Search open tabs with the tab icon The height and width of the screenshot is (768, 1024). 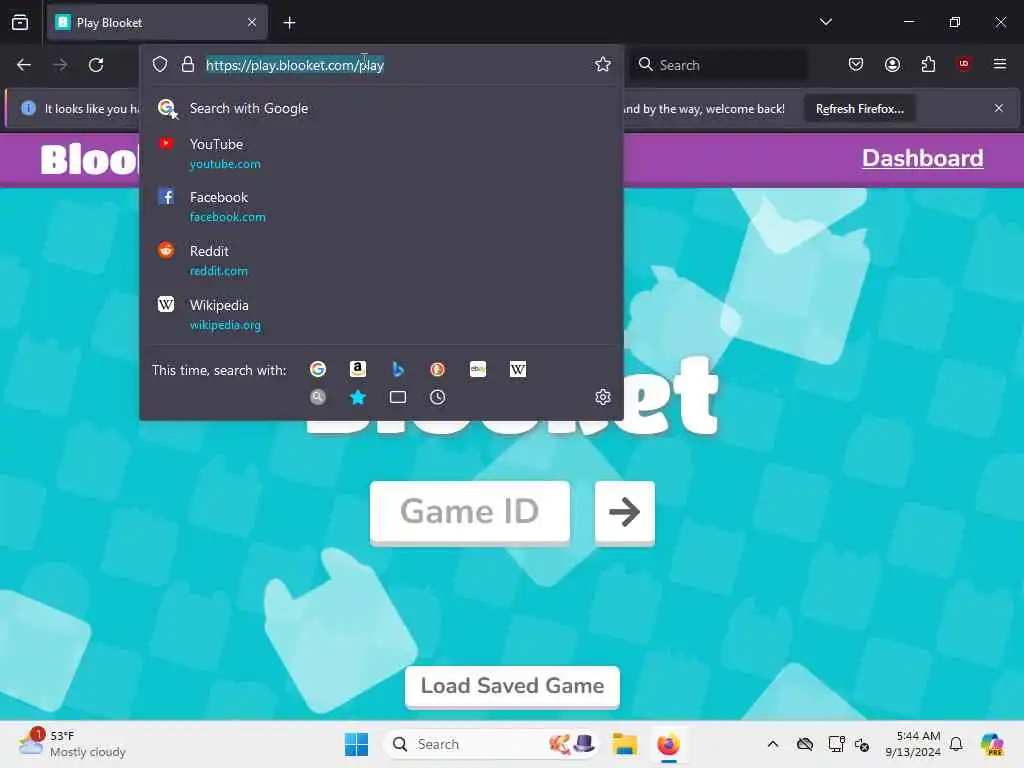(398, 397)
